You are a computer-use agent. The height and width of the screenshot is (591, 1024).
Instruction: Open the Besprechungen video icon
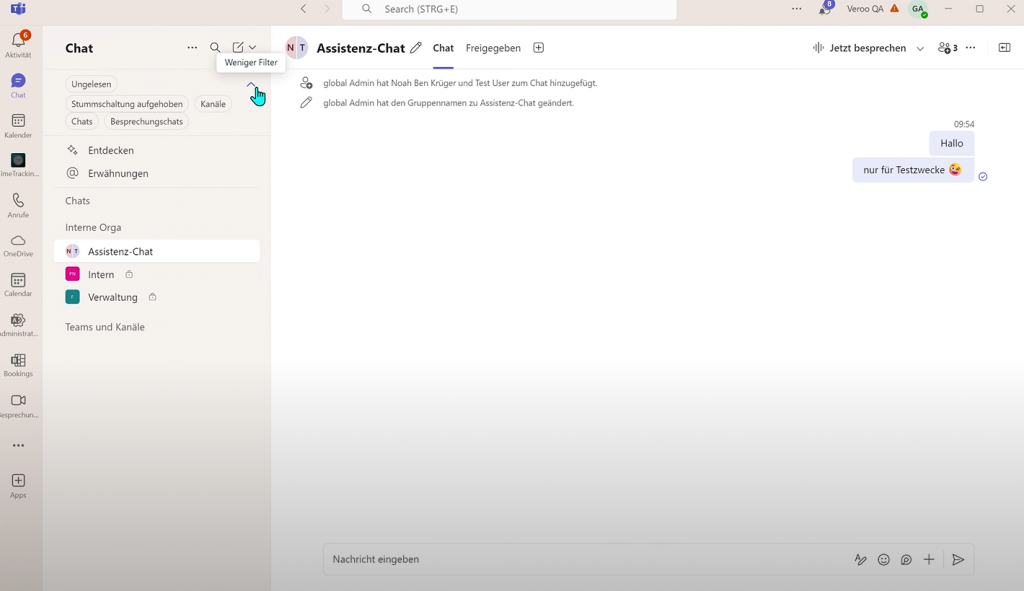pyautogui.click(x=18, y=406)
